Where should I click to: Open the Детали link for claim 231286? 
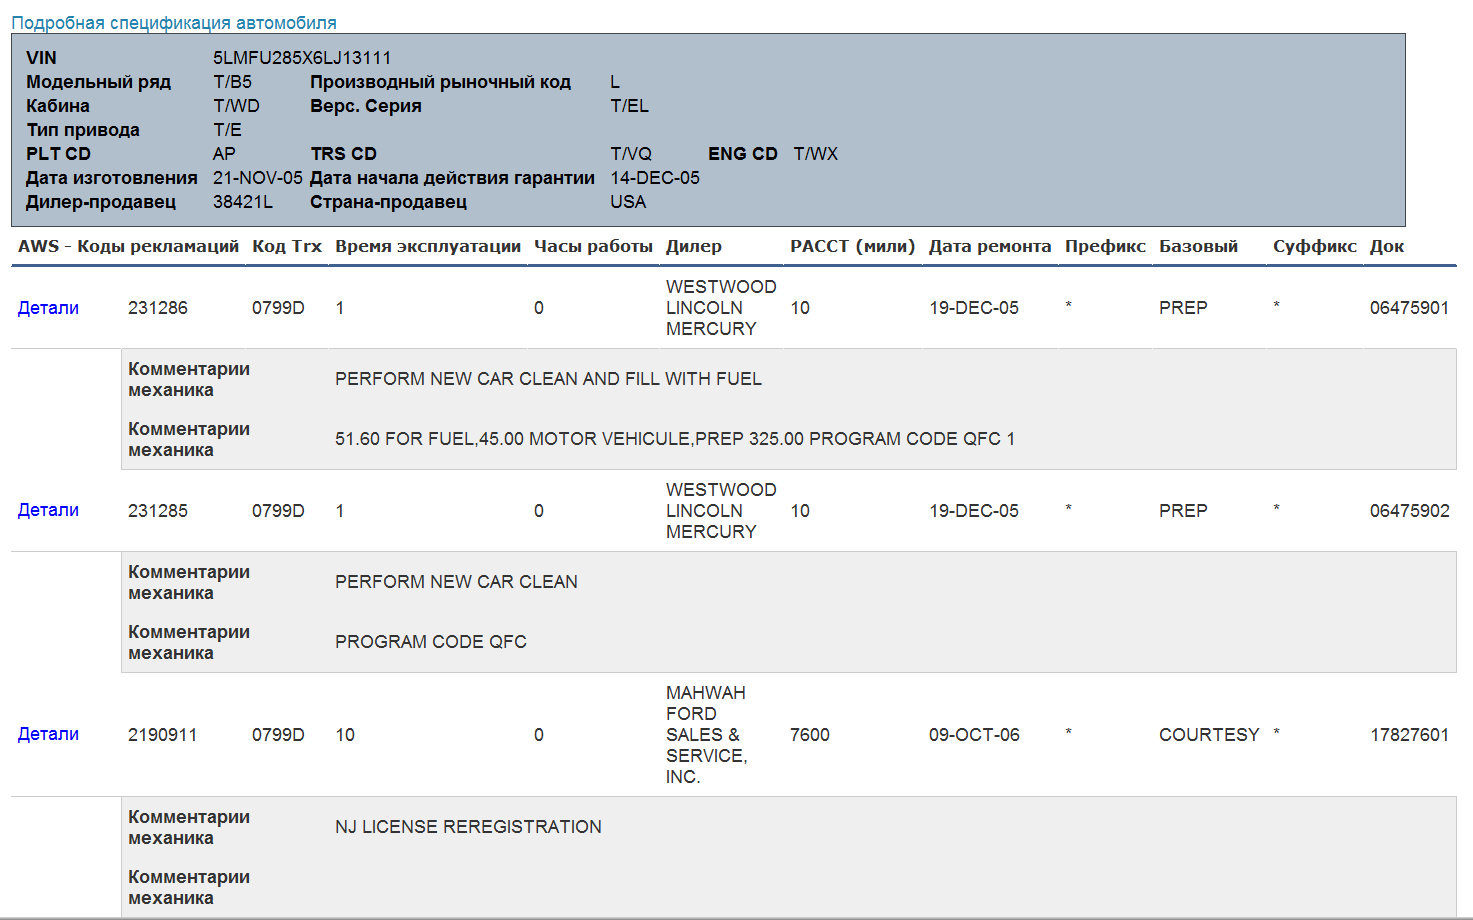click(48, 308)
